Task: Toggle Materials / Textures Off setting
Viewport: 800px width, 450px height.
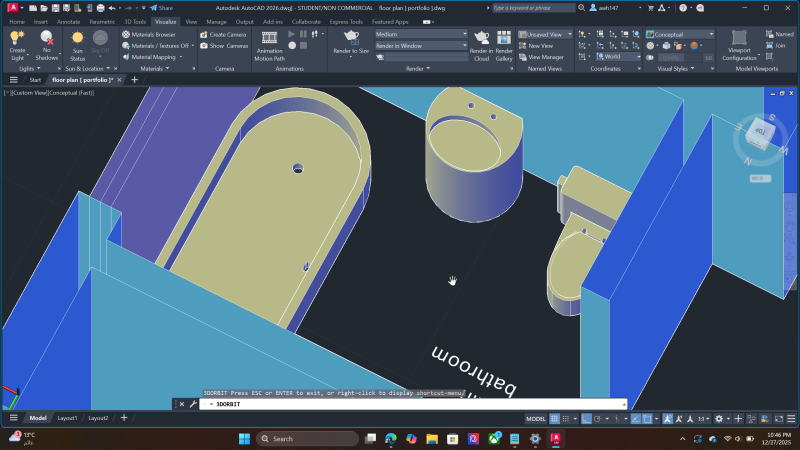Action: [159, 46]
